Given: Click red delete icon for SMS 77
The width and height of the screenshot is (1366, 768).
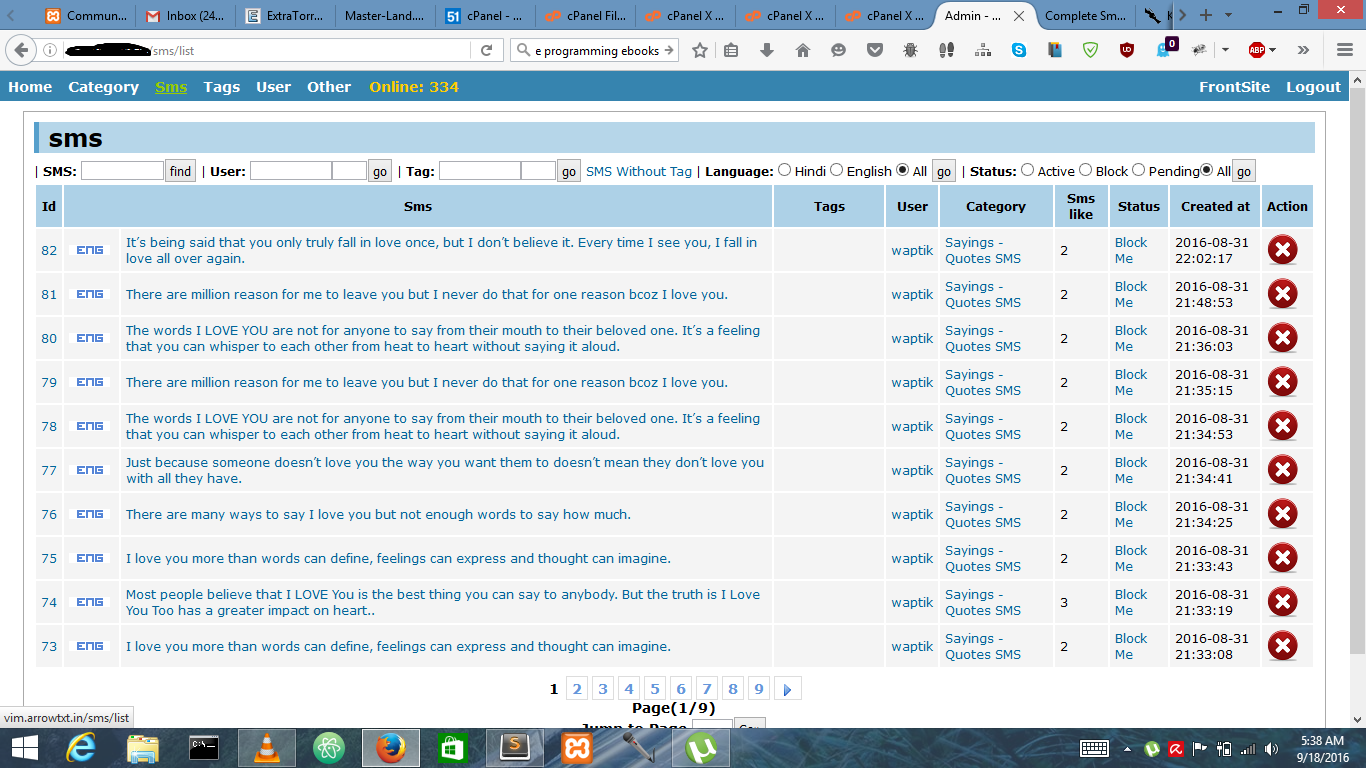Looking at the screenshot, I should click(x=1282, y=470).
